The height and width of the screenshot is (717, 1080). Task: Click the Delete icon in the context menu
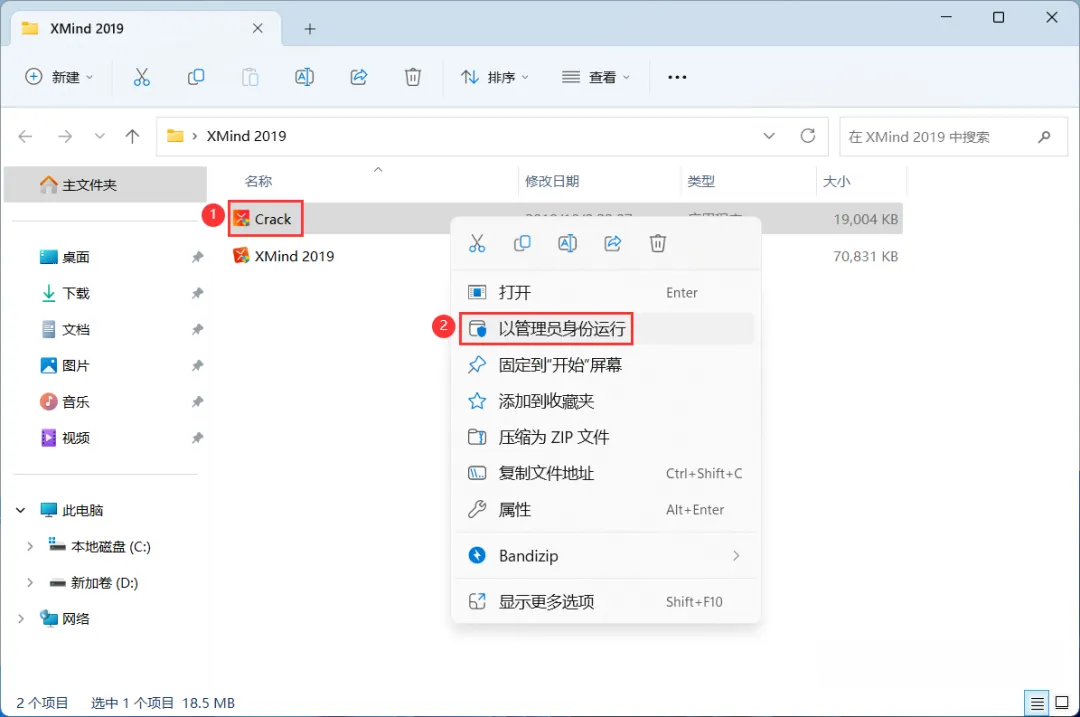tap(658, 243)
